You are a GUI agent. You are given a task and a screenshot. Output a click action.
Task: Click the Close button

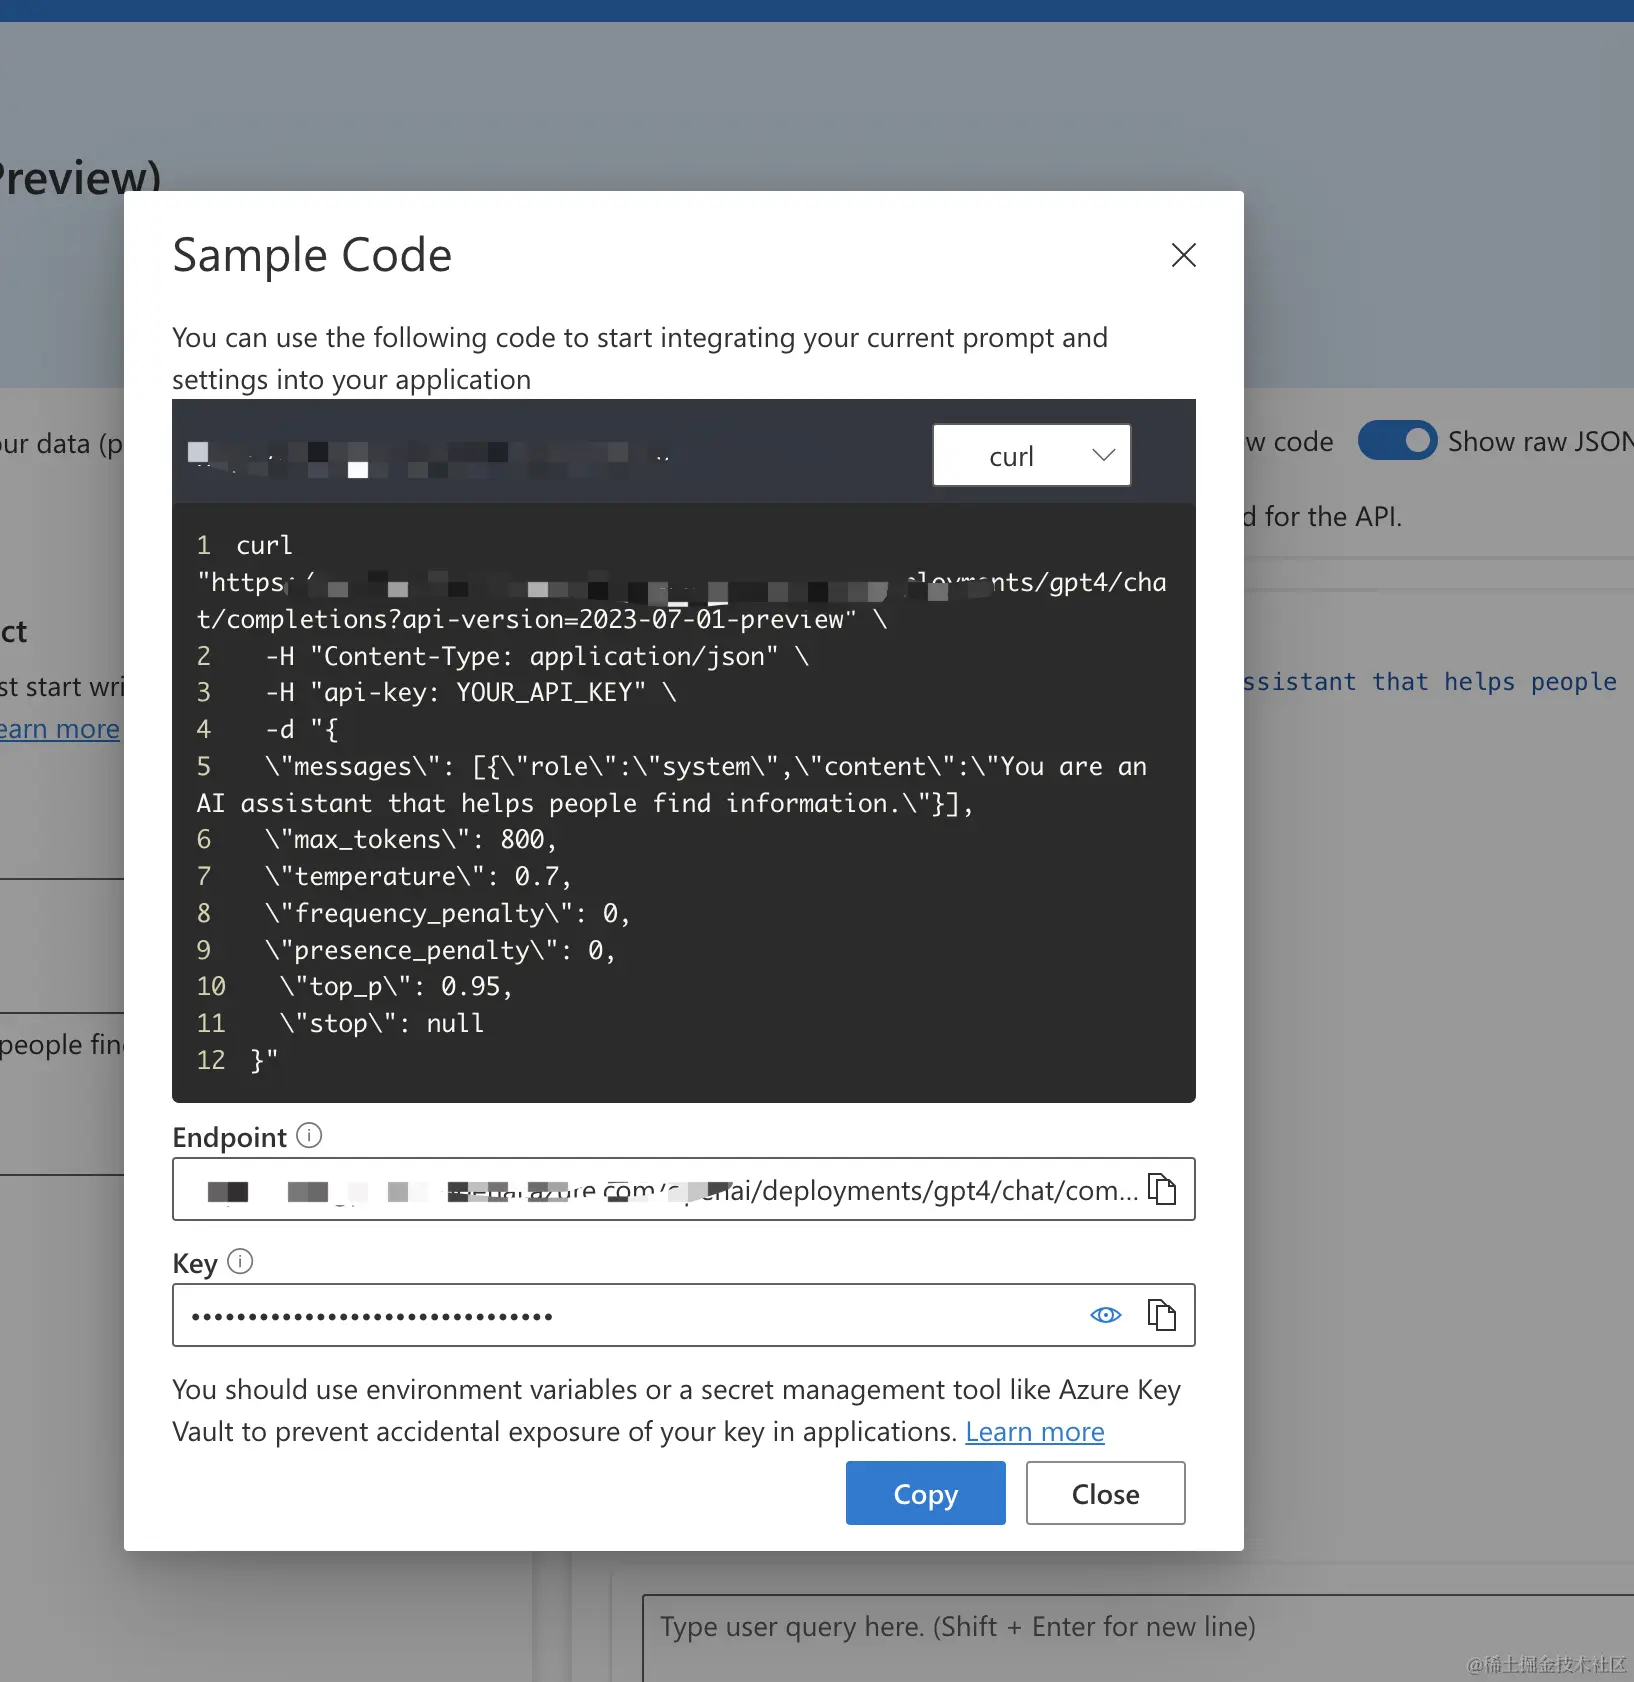coord(1105,1493)
